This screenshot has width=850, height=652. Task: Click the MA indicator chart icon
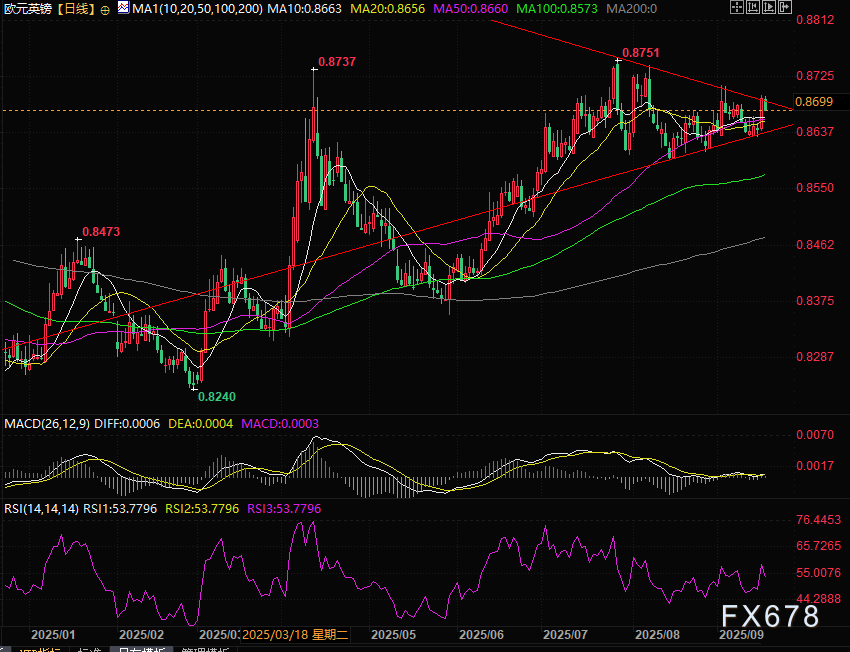point(123,8)
